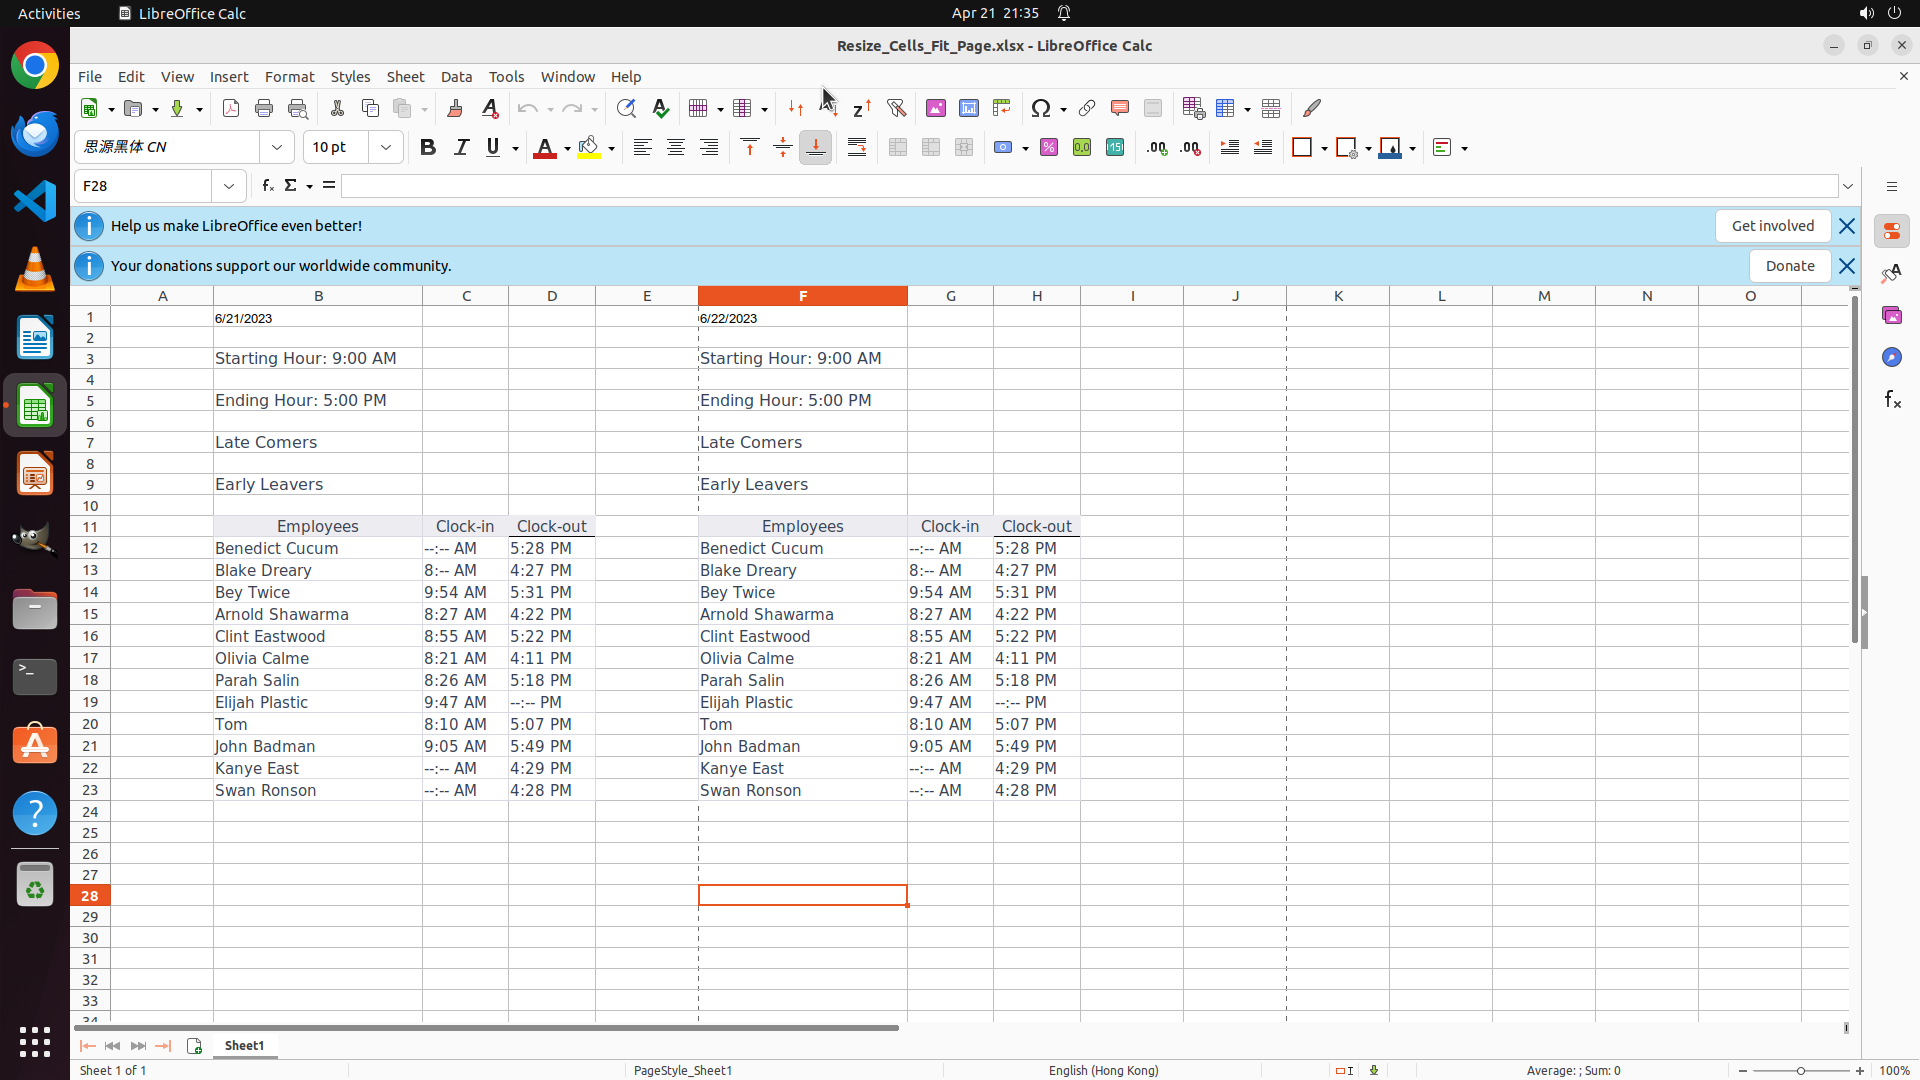Click the Get involved button
Viewport: 1920px width, 1080px height.
(1772, 226)
